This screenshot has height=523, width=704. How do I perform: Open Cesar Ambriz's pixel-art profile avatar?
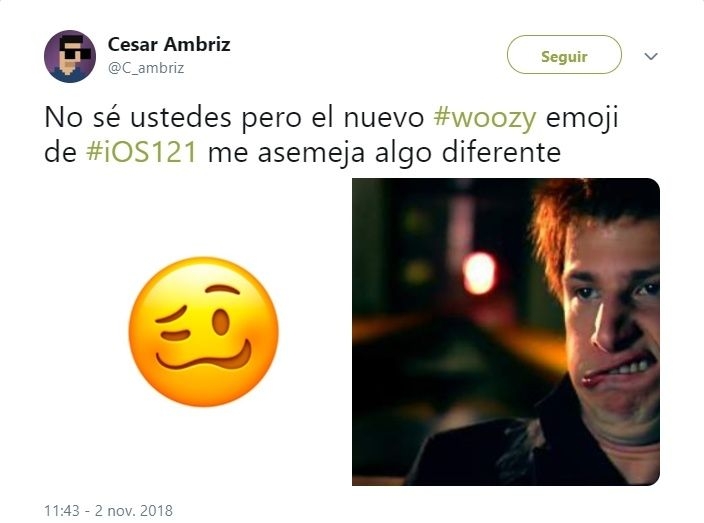[70, 57]
